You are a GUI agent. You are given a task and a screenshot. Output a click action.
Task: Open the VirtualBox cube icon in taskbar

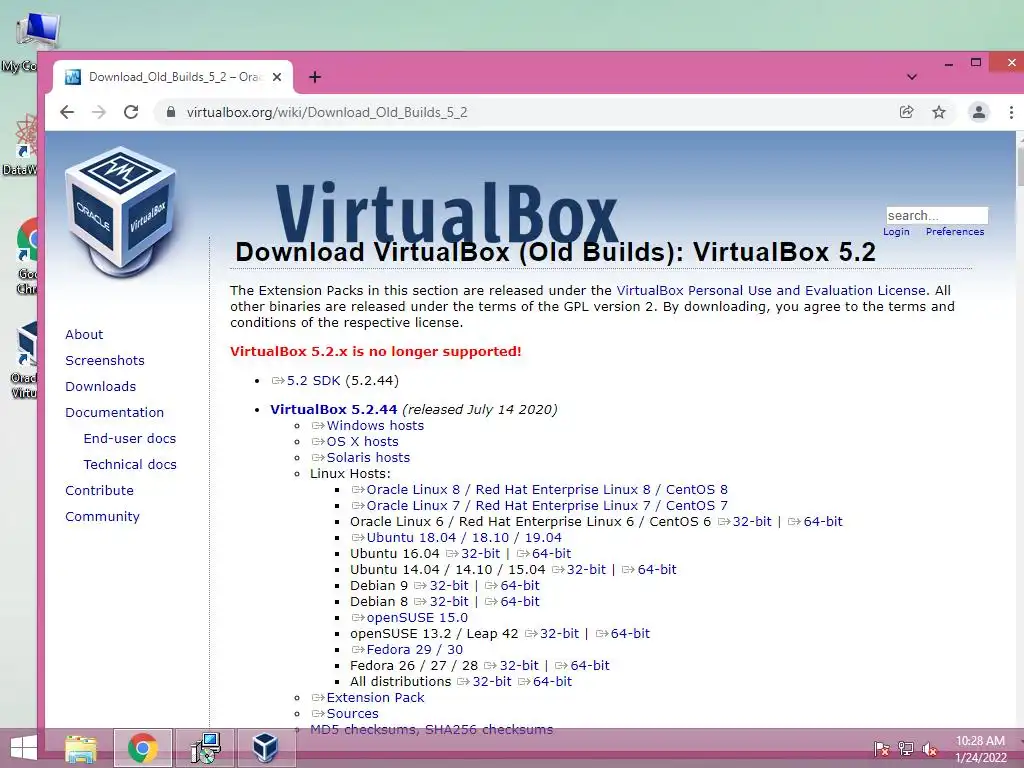click(265, 748)
